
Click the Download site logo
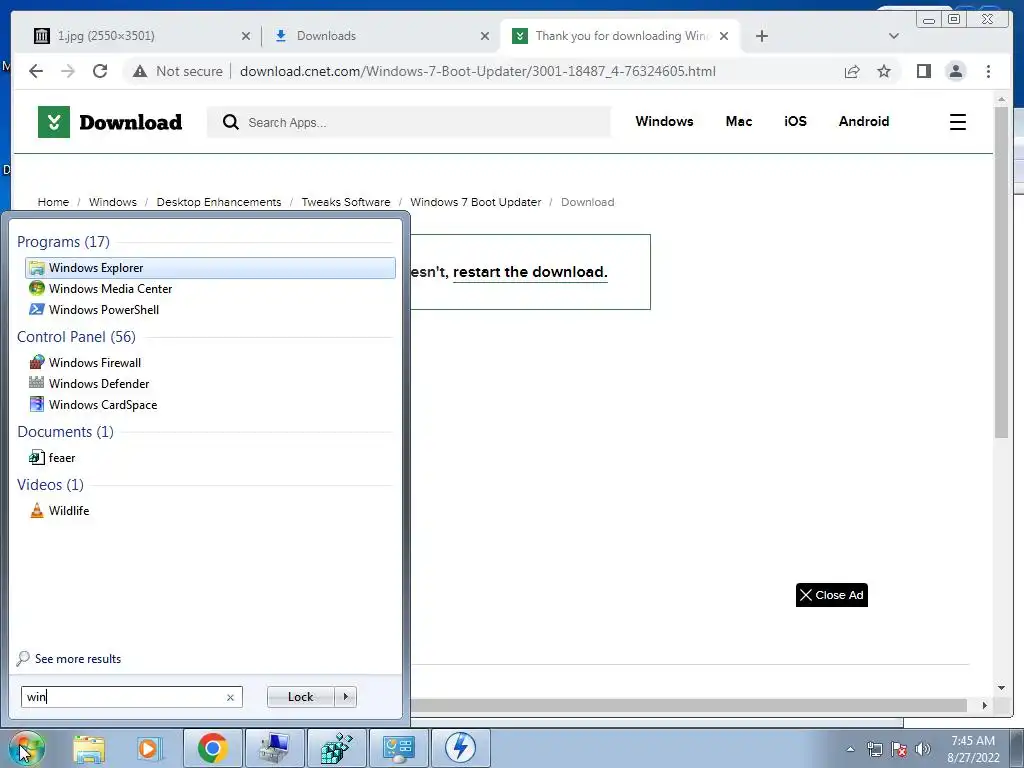(110, 122)
